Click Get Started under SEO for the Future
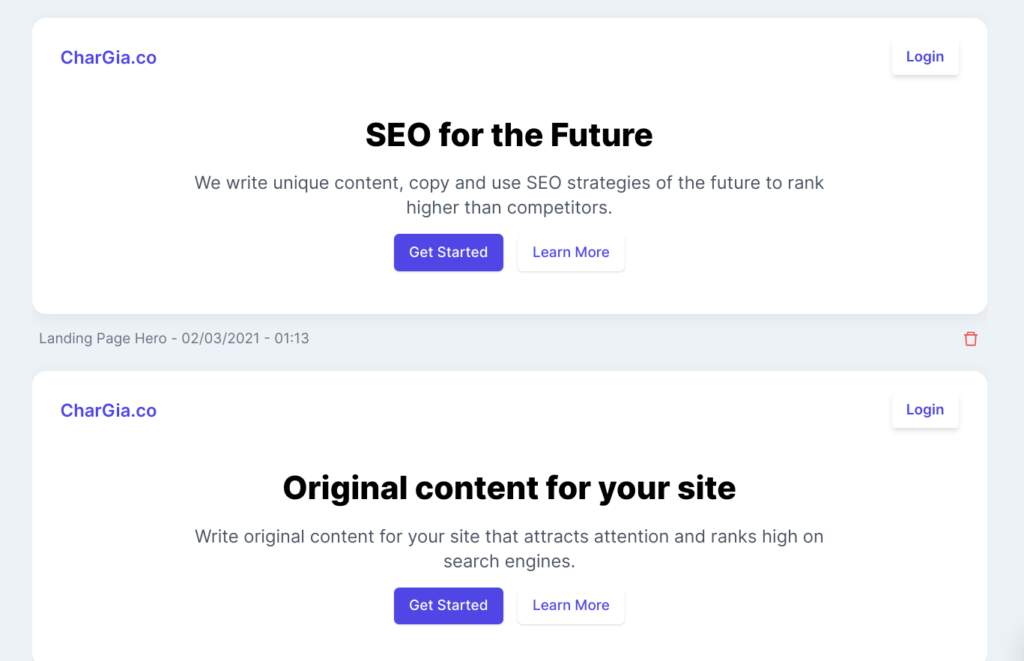 [448, 252]
